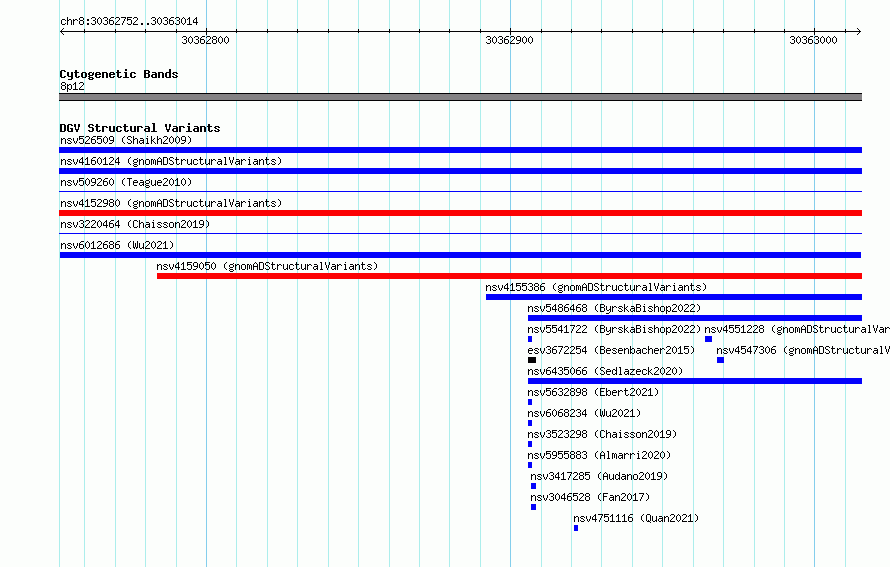Viewport: 890px width, 567px height.
Task: Click the nsv509260 (Teague2010) label
Action: (x=126, y=182)
